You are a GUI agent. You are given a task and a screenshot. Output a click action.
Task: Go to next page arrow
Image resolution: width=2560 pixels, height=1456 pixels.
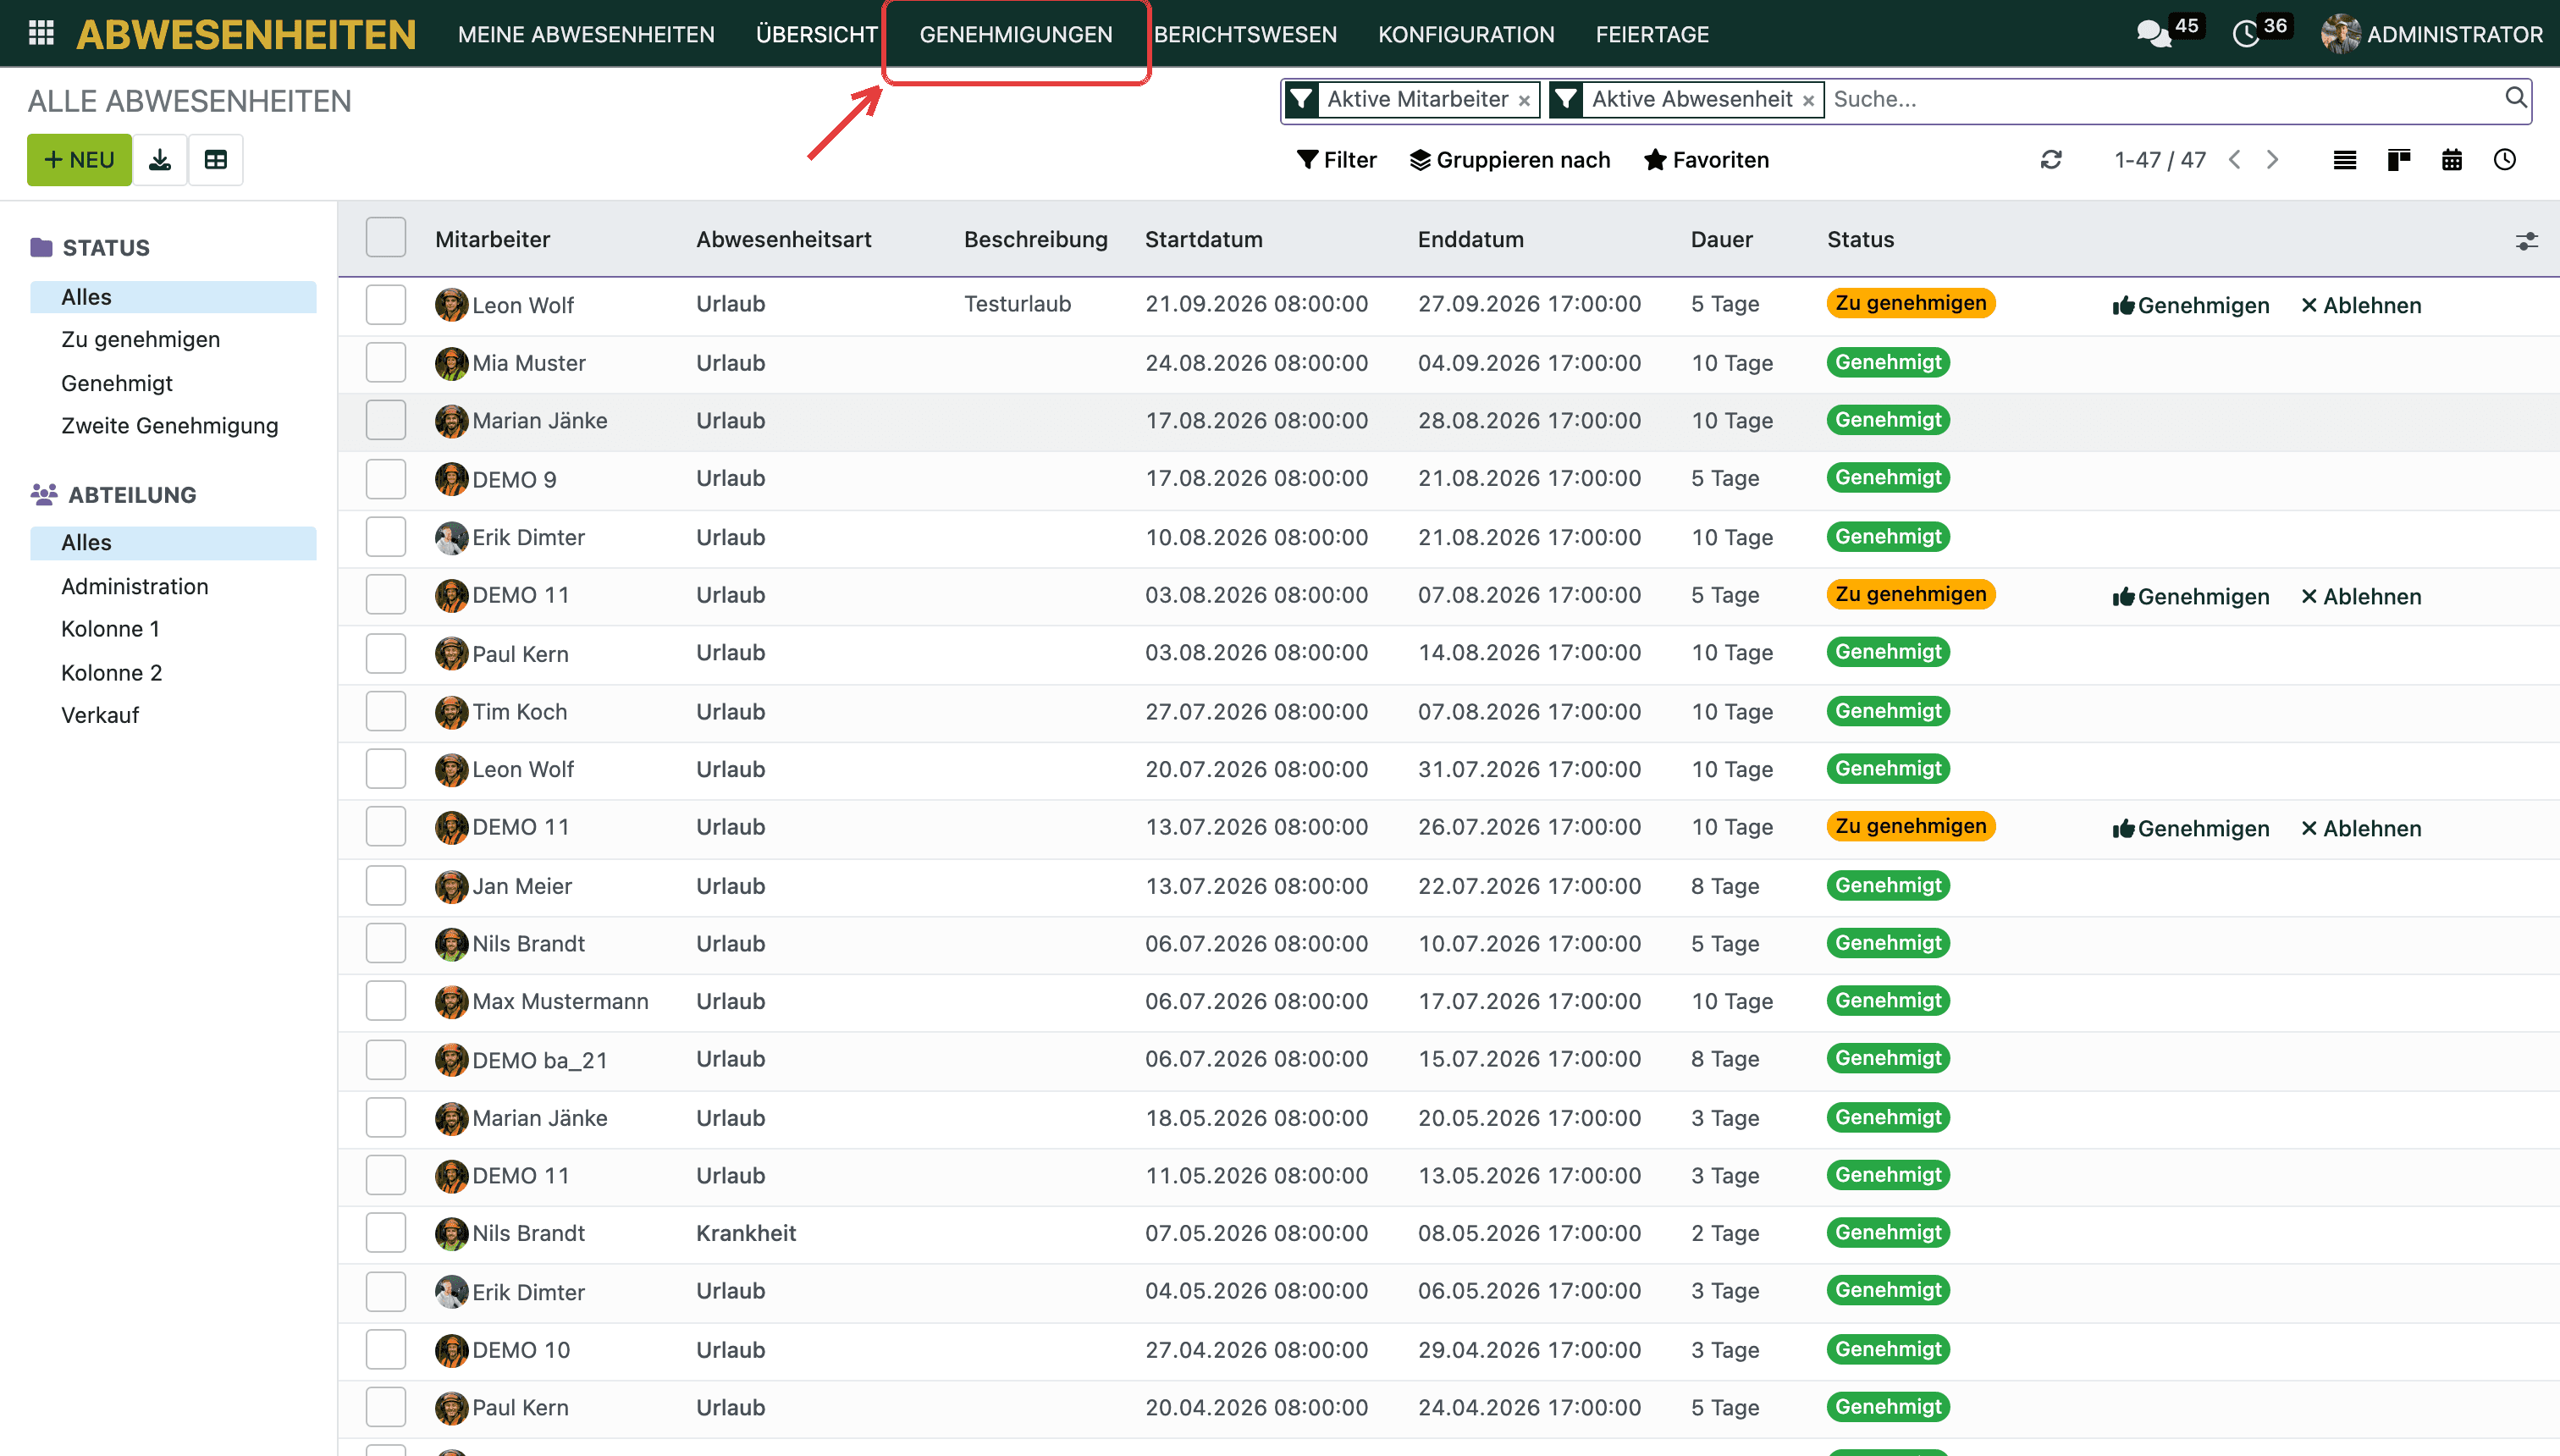coord(2273,160)
